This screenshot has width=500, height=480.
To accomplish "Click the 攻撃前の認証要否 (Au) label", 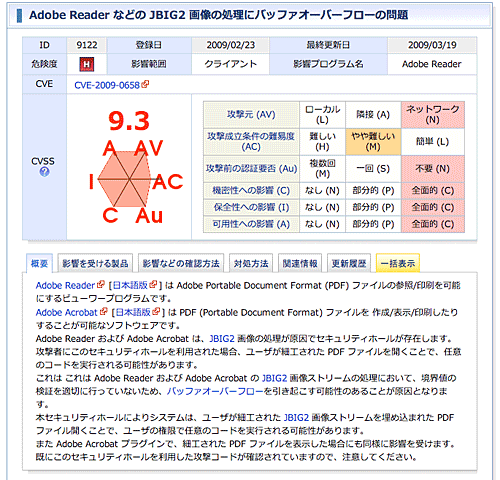I will coord(251,169).
